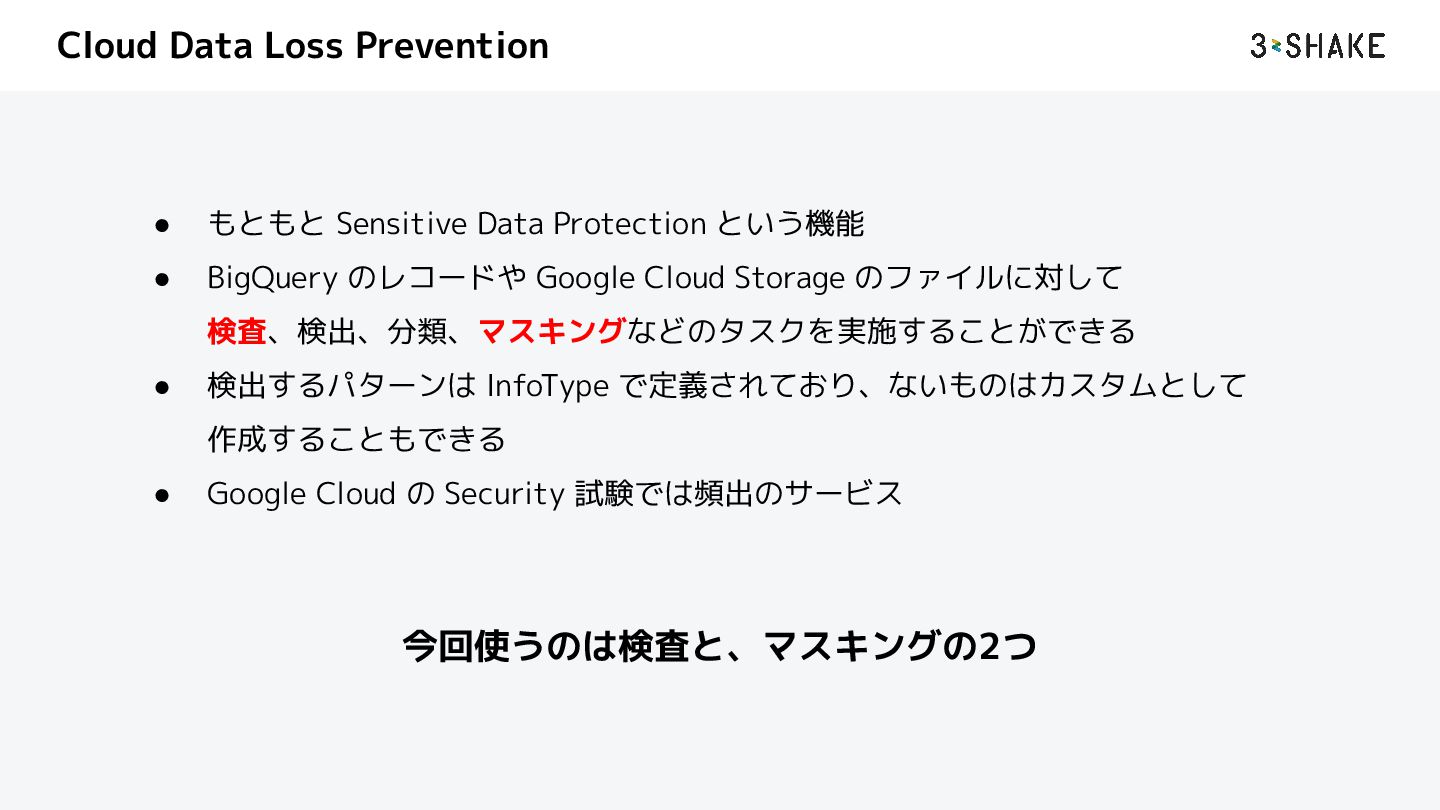Click the bullet dot before 検出するパターンは

(x=160, y=387)
